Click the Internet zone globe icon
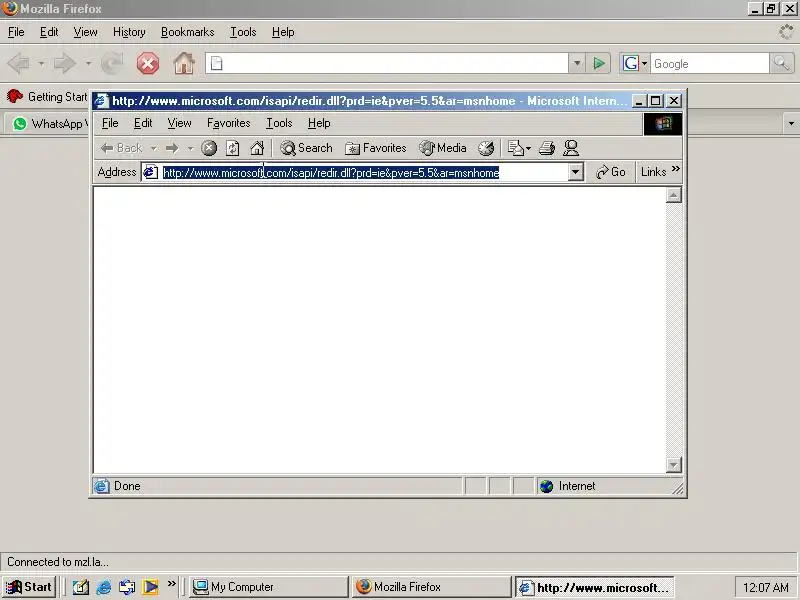 point(546,486)
